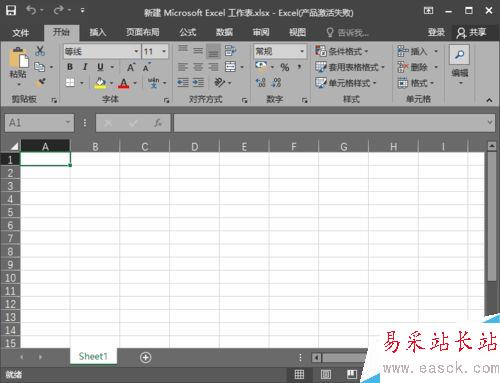Viewport: 500px width, 383px height.
Task: Click the Wrap Text icon
Action: coord(230,51)
